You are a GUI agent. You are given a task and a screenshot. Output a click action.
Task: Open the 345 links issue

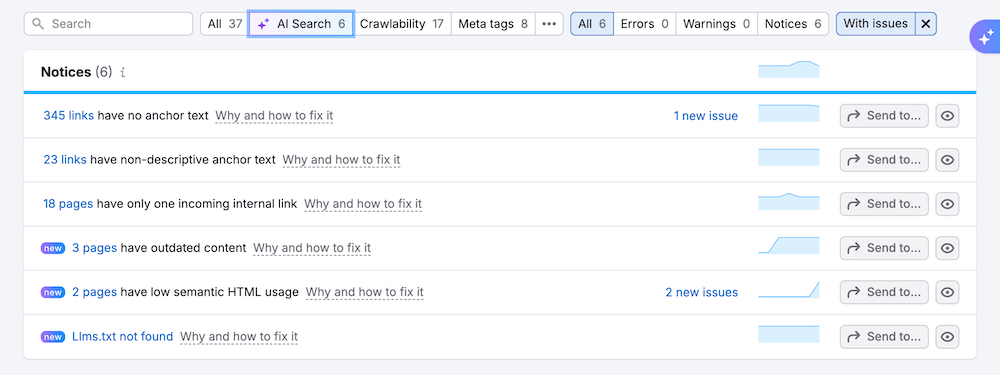click(x=69, y=116)
